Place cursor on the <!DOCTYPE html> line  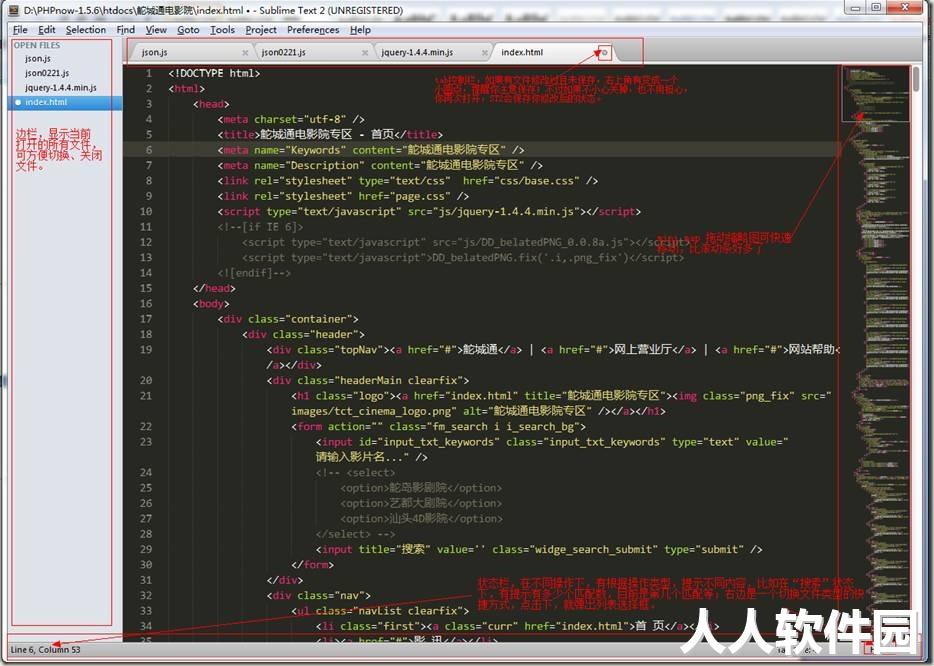(214, 73)
